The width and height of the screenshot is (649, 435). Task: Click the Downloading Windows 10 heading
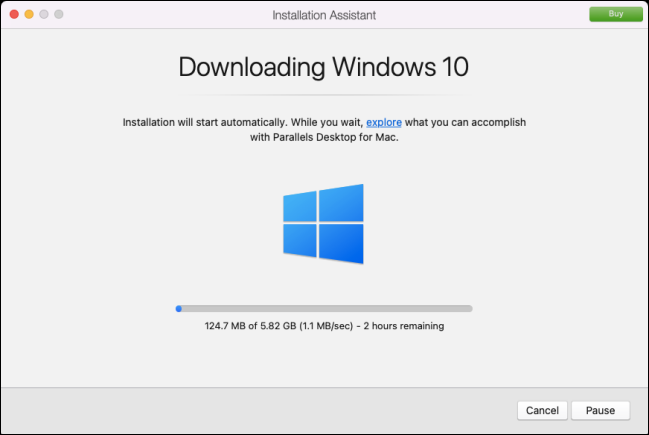(324, 68)
